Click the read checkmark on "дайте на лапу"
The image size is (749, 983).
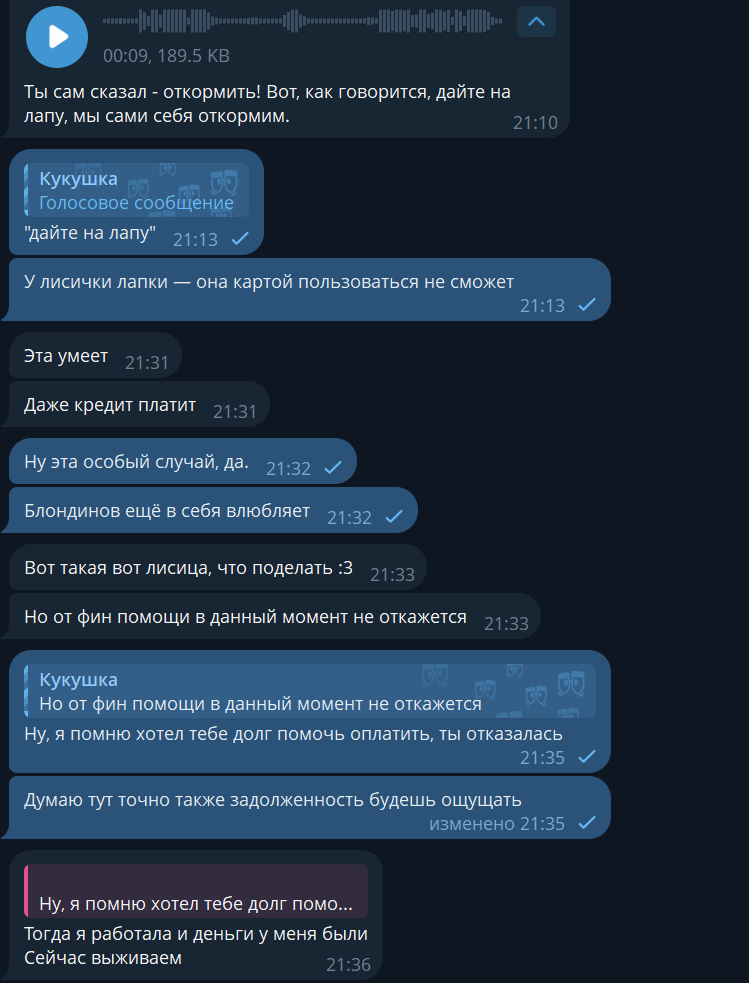240,239
